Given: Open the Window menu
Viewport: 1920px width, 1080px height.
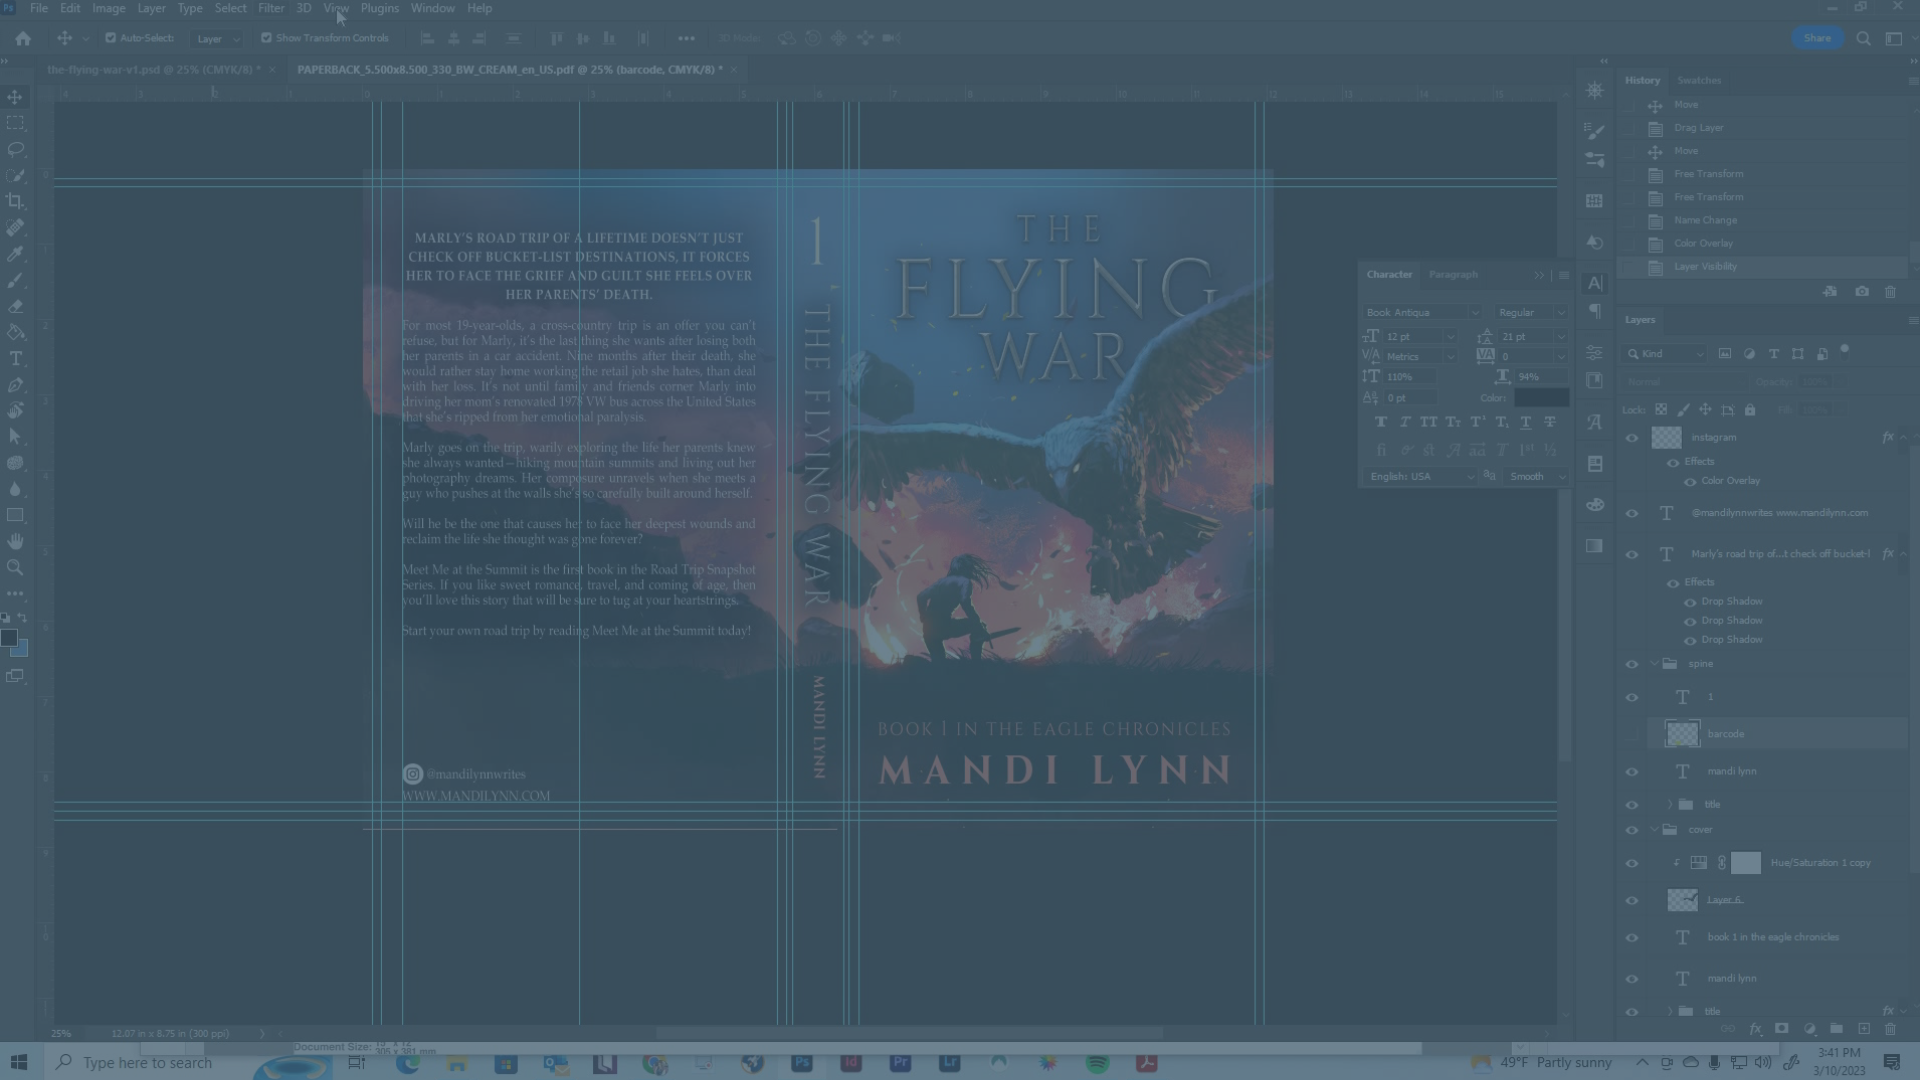Looking at the screenshot, I should 432,8.
